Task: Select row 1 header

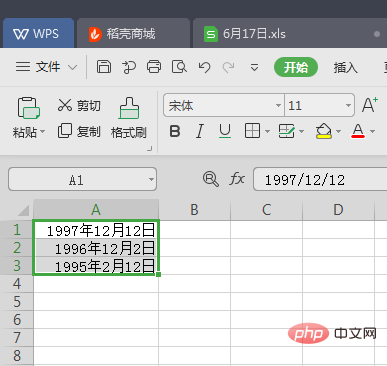Action: click(17, 230)
